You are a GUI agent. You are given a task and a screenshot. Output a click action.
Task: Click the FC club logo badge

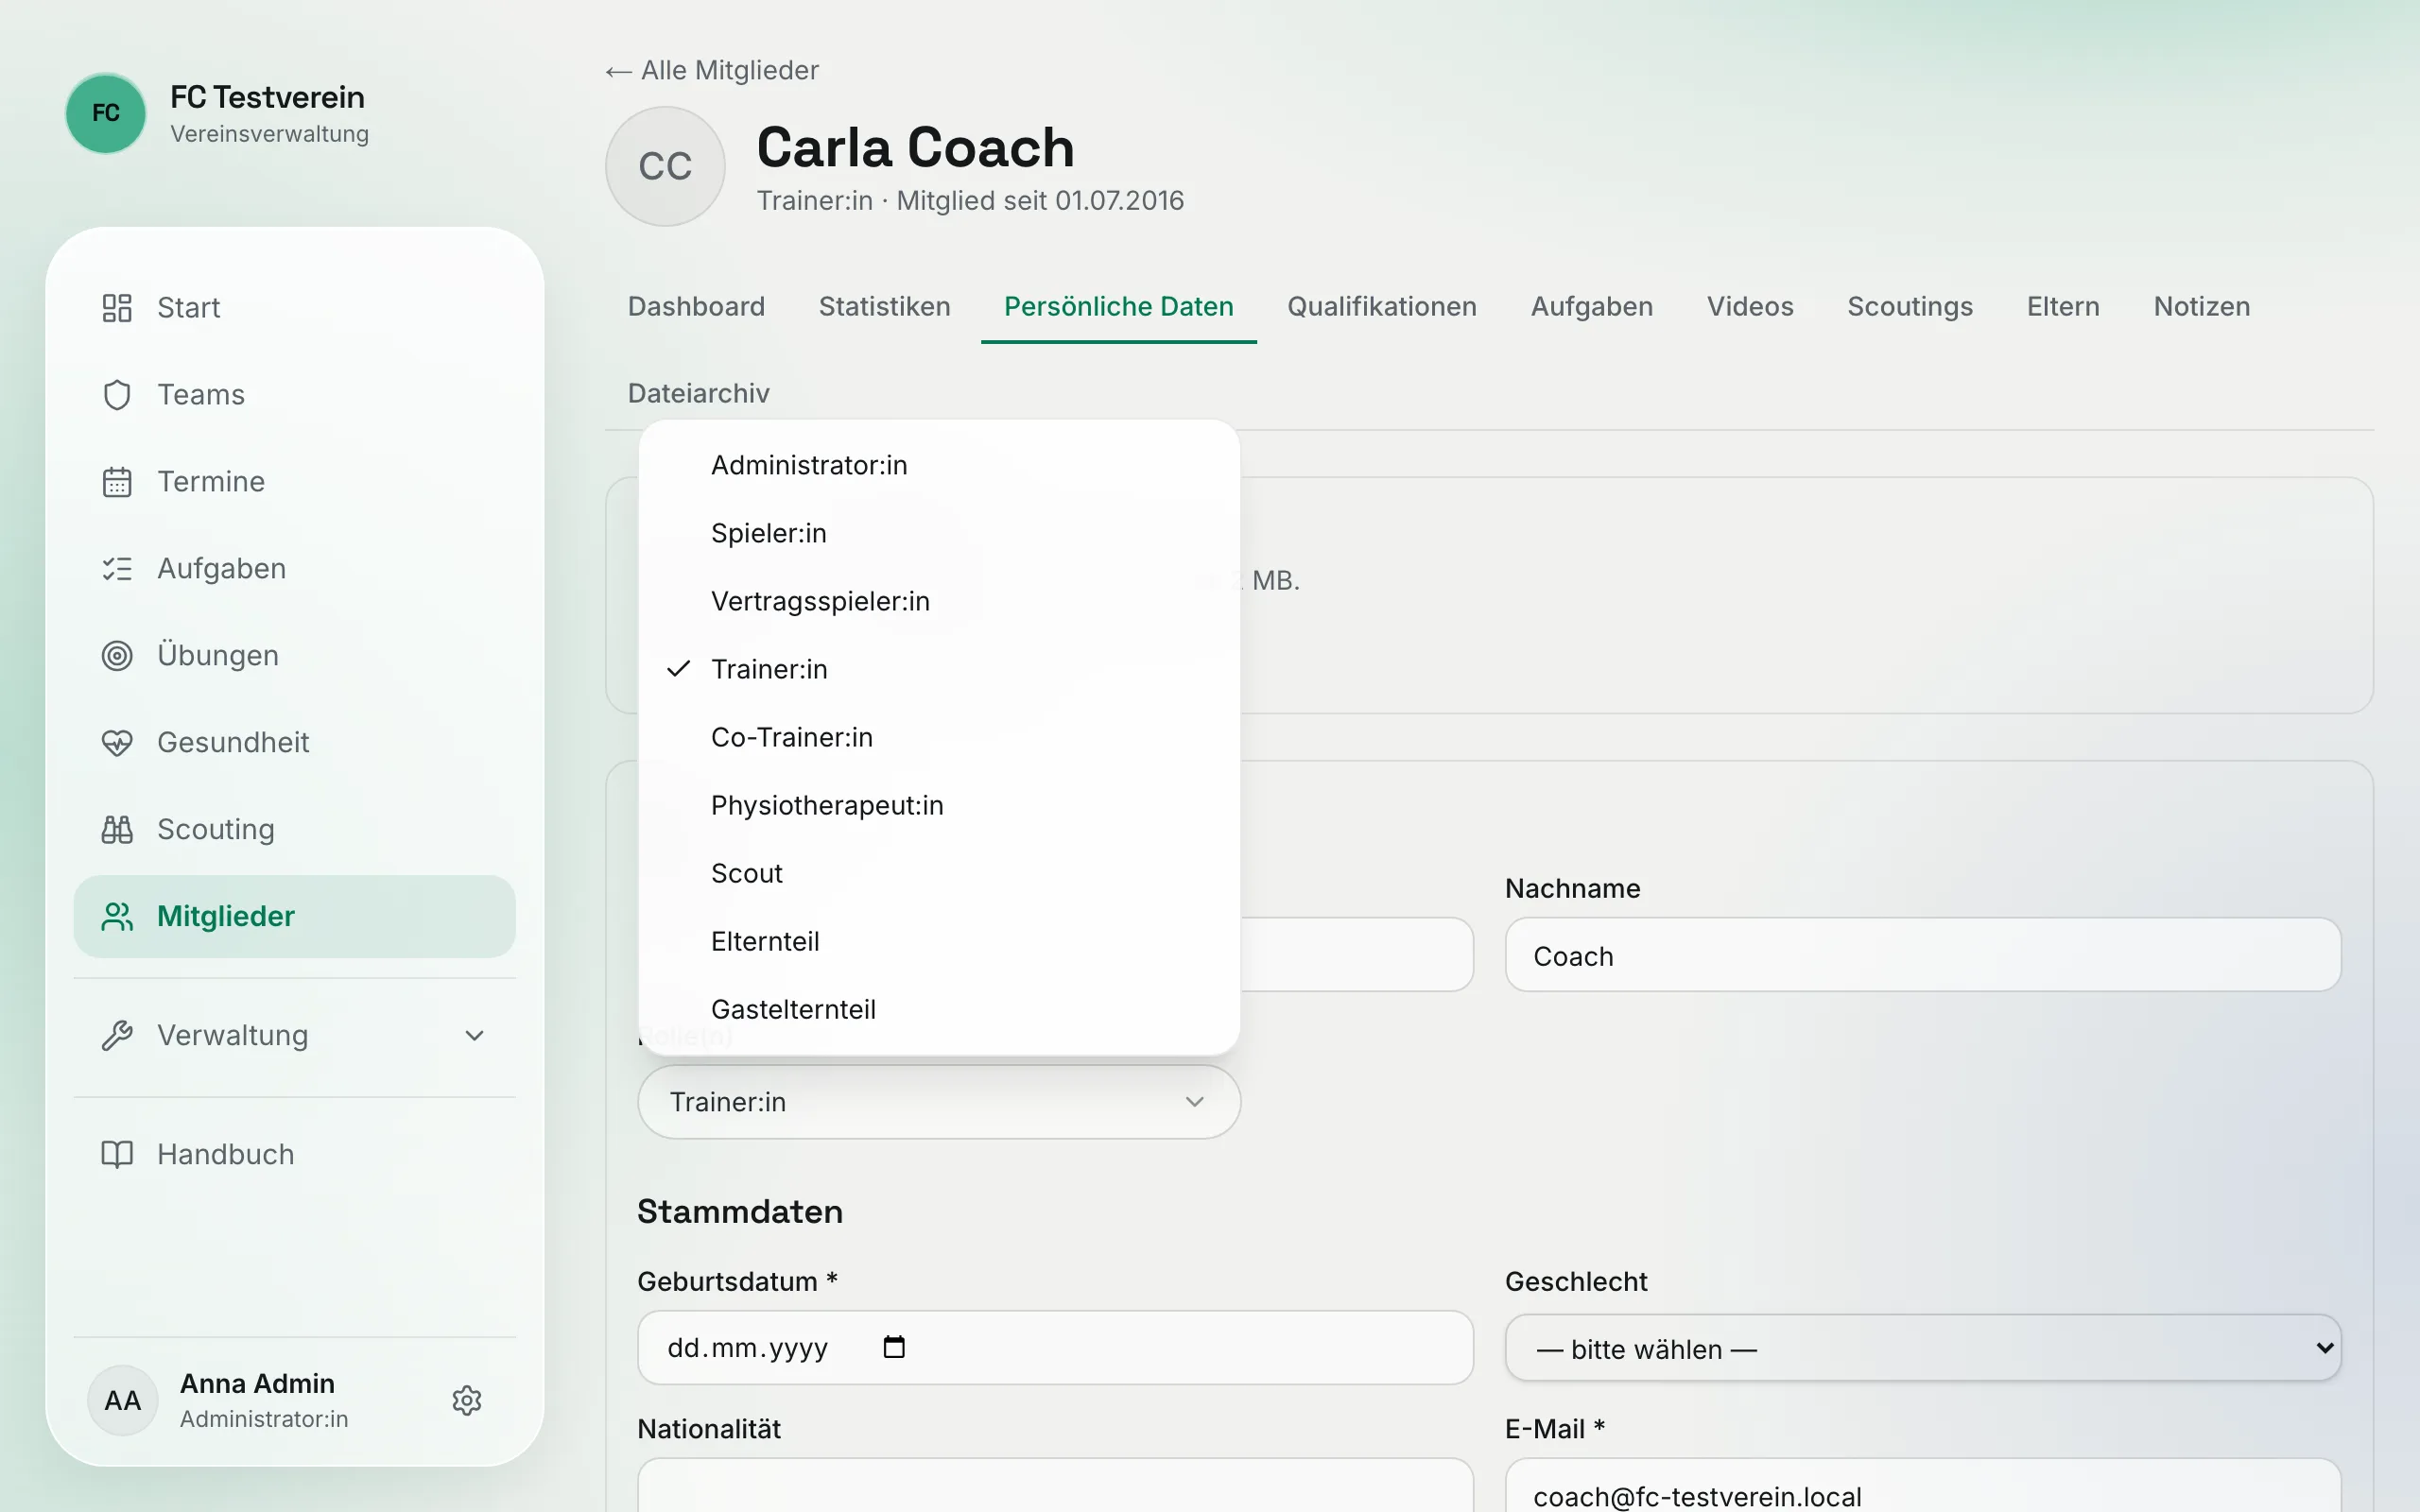tap(106, 113)
